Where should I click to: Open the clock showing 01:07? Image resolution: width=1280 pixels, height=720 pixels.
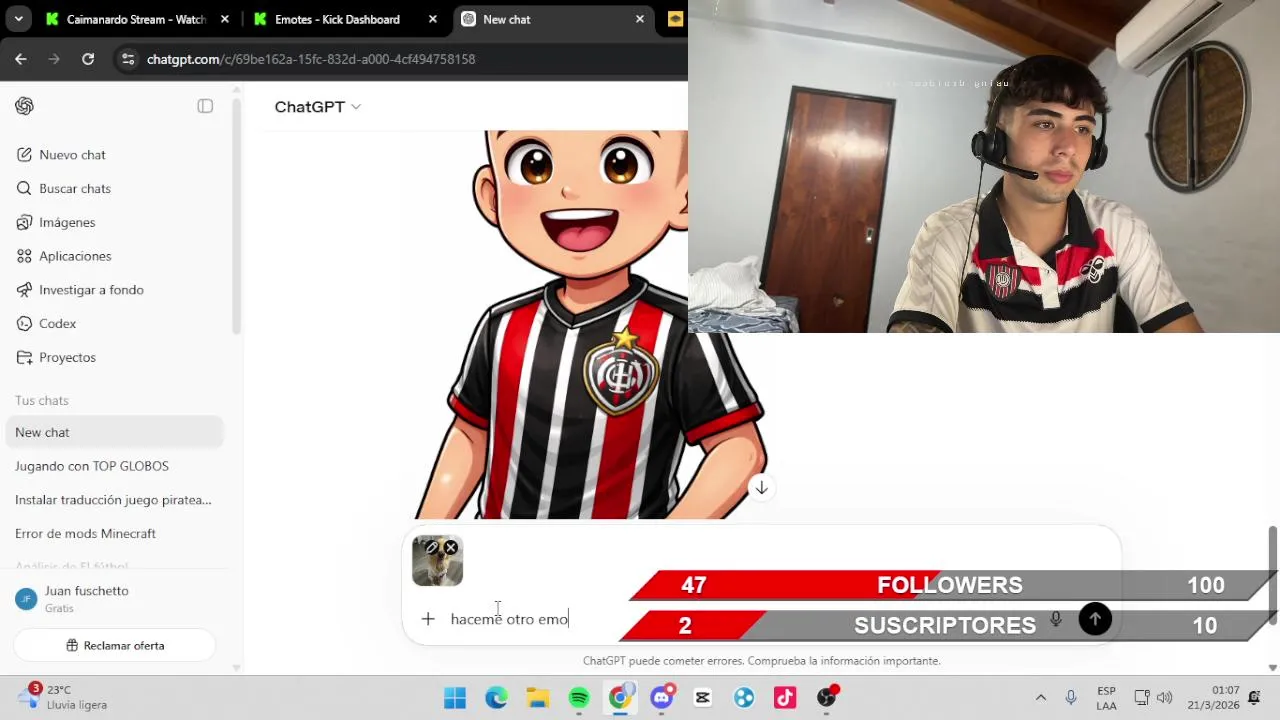pos(1212,697)
